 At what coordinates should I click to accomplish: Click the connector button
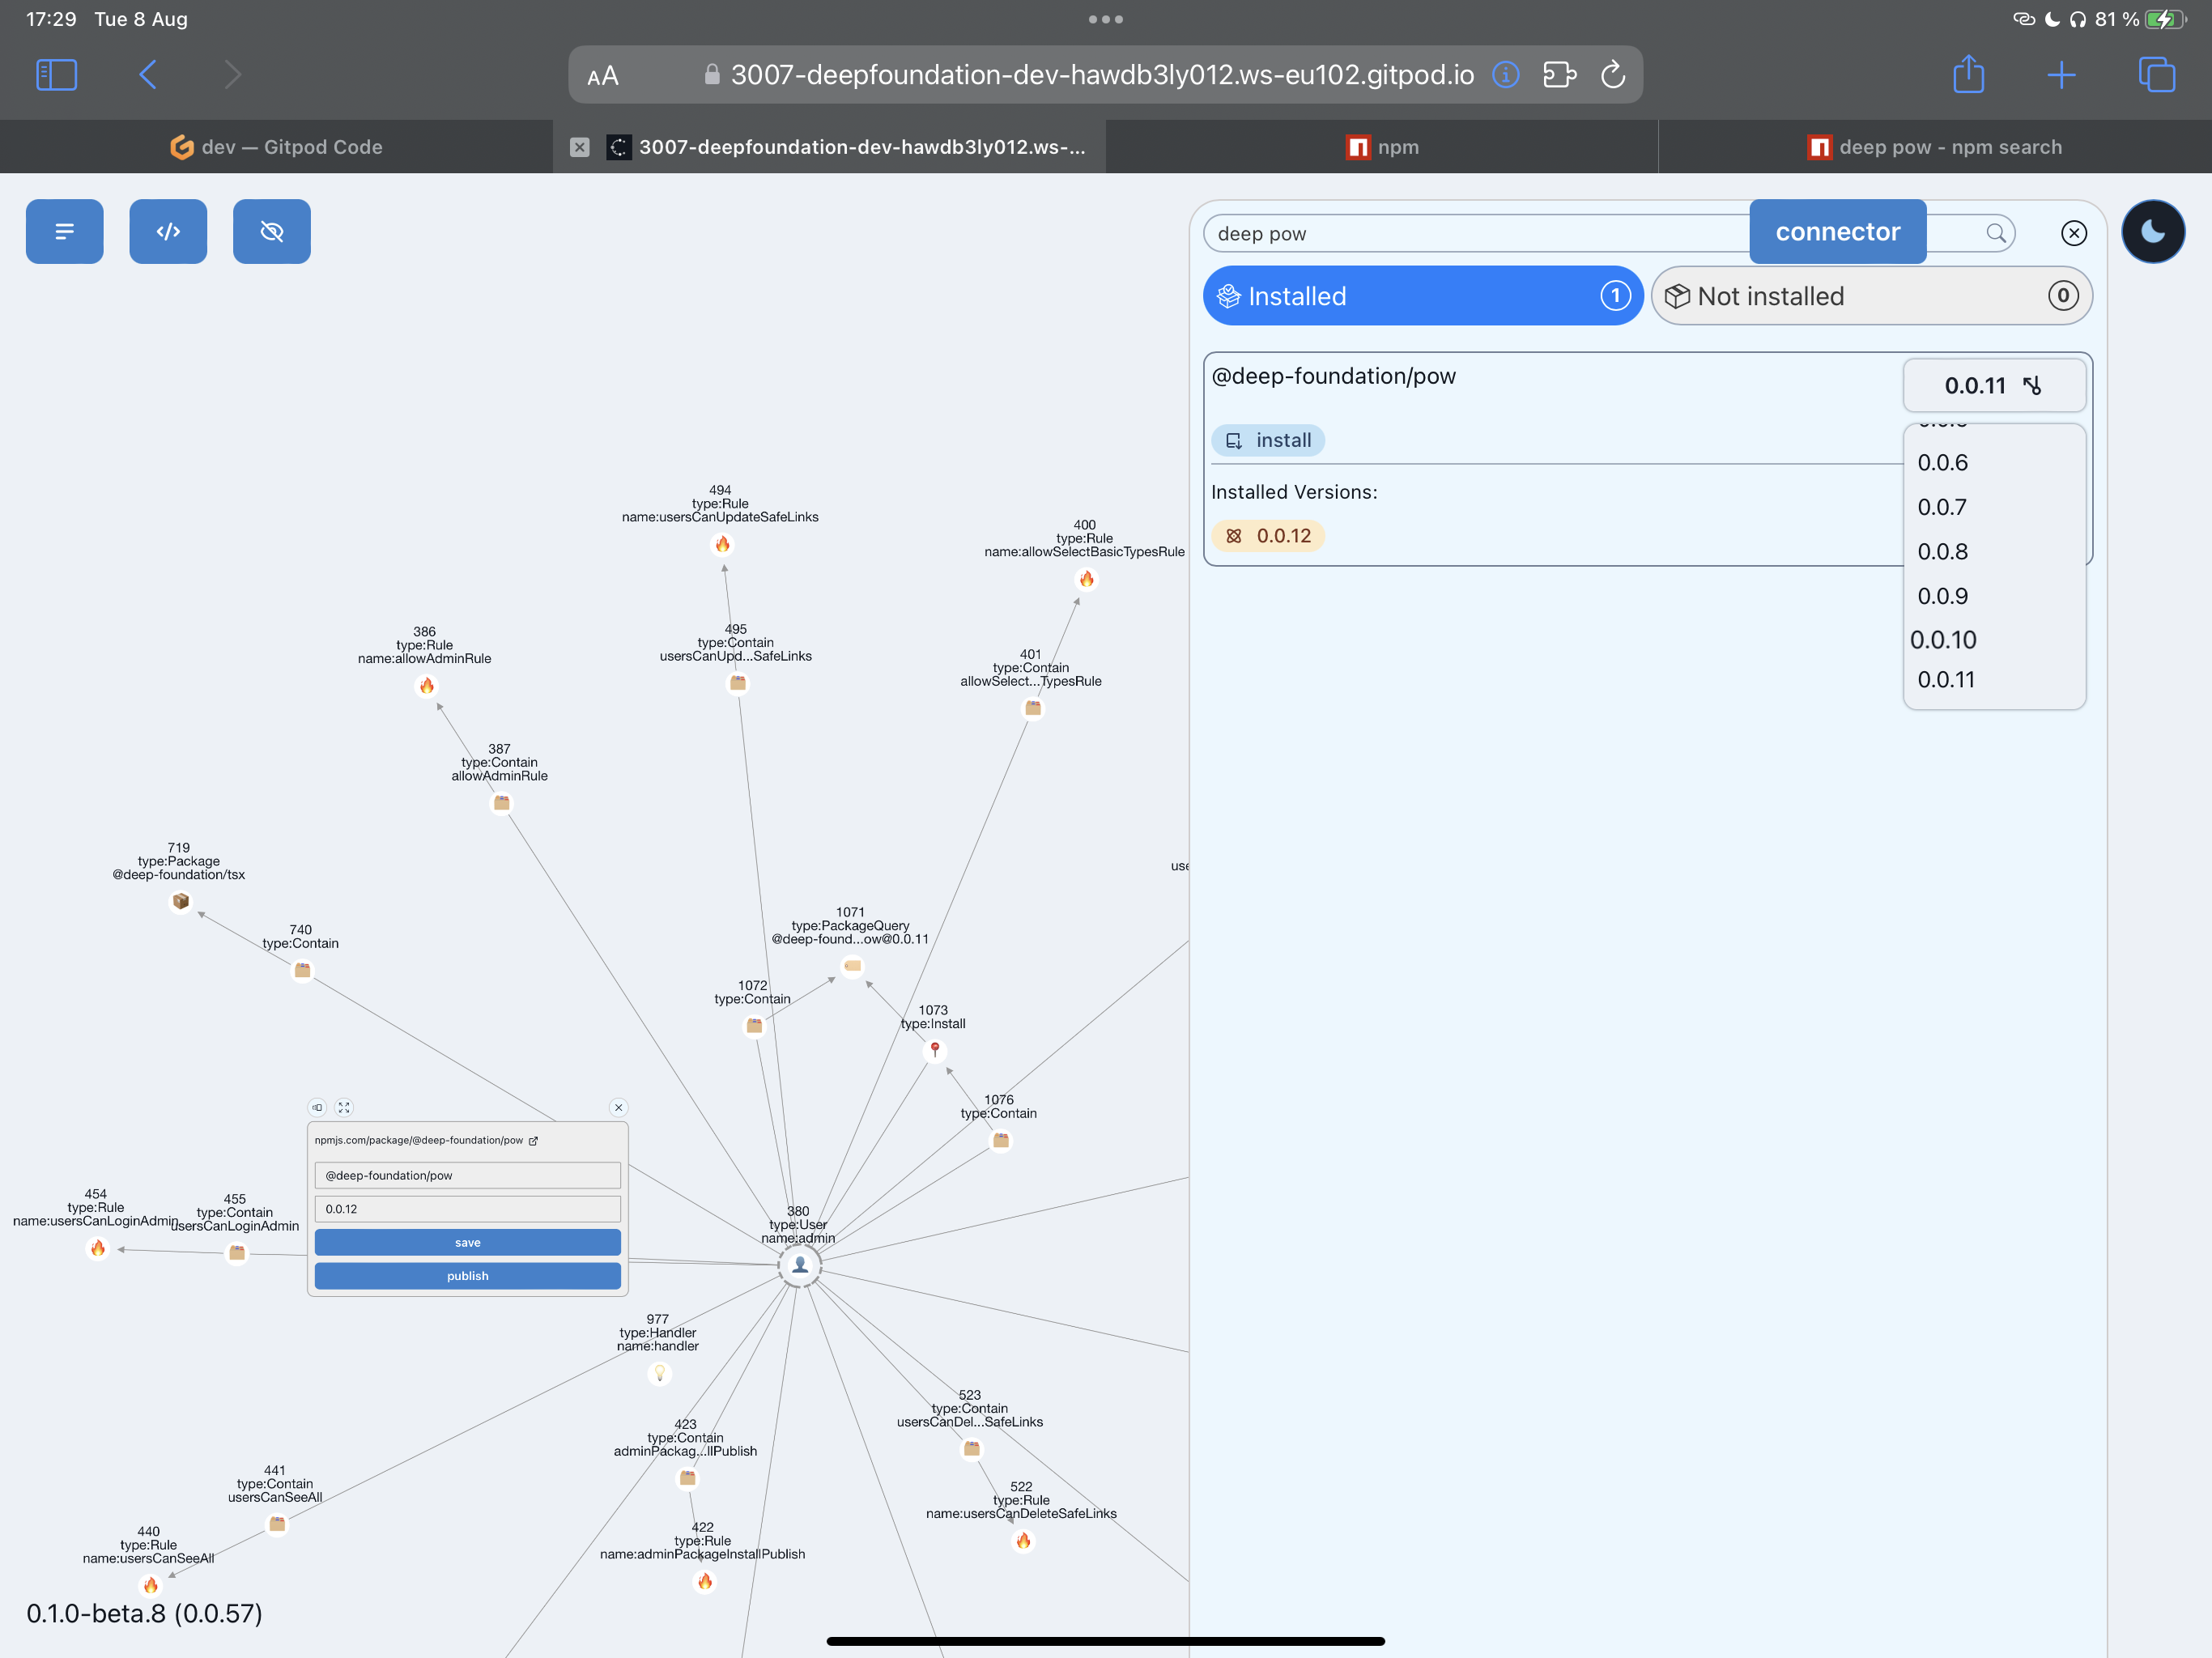1837,231
